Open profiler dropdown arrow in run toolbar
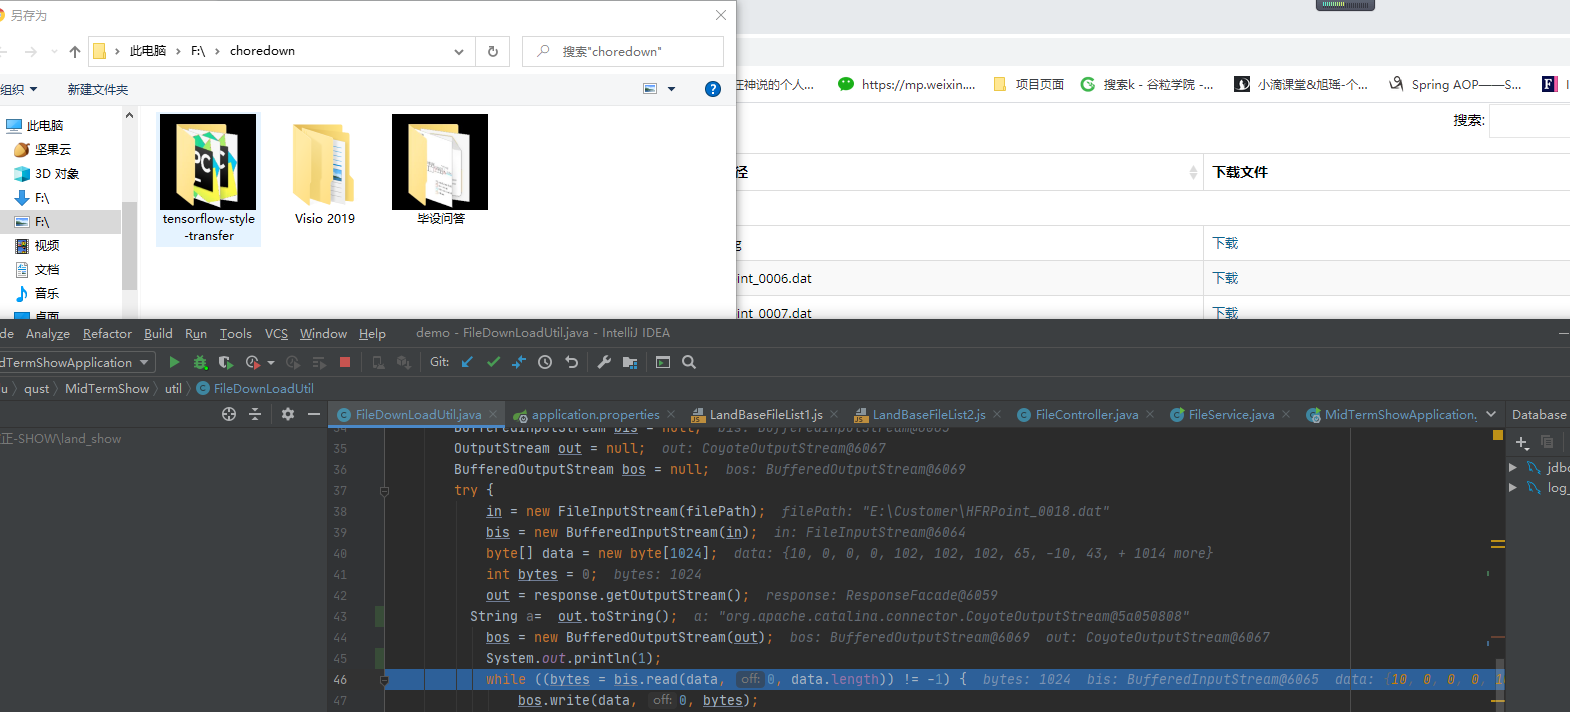 (271, 363)
